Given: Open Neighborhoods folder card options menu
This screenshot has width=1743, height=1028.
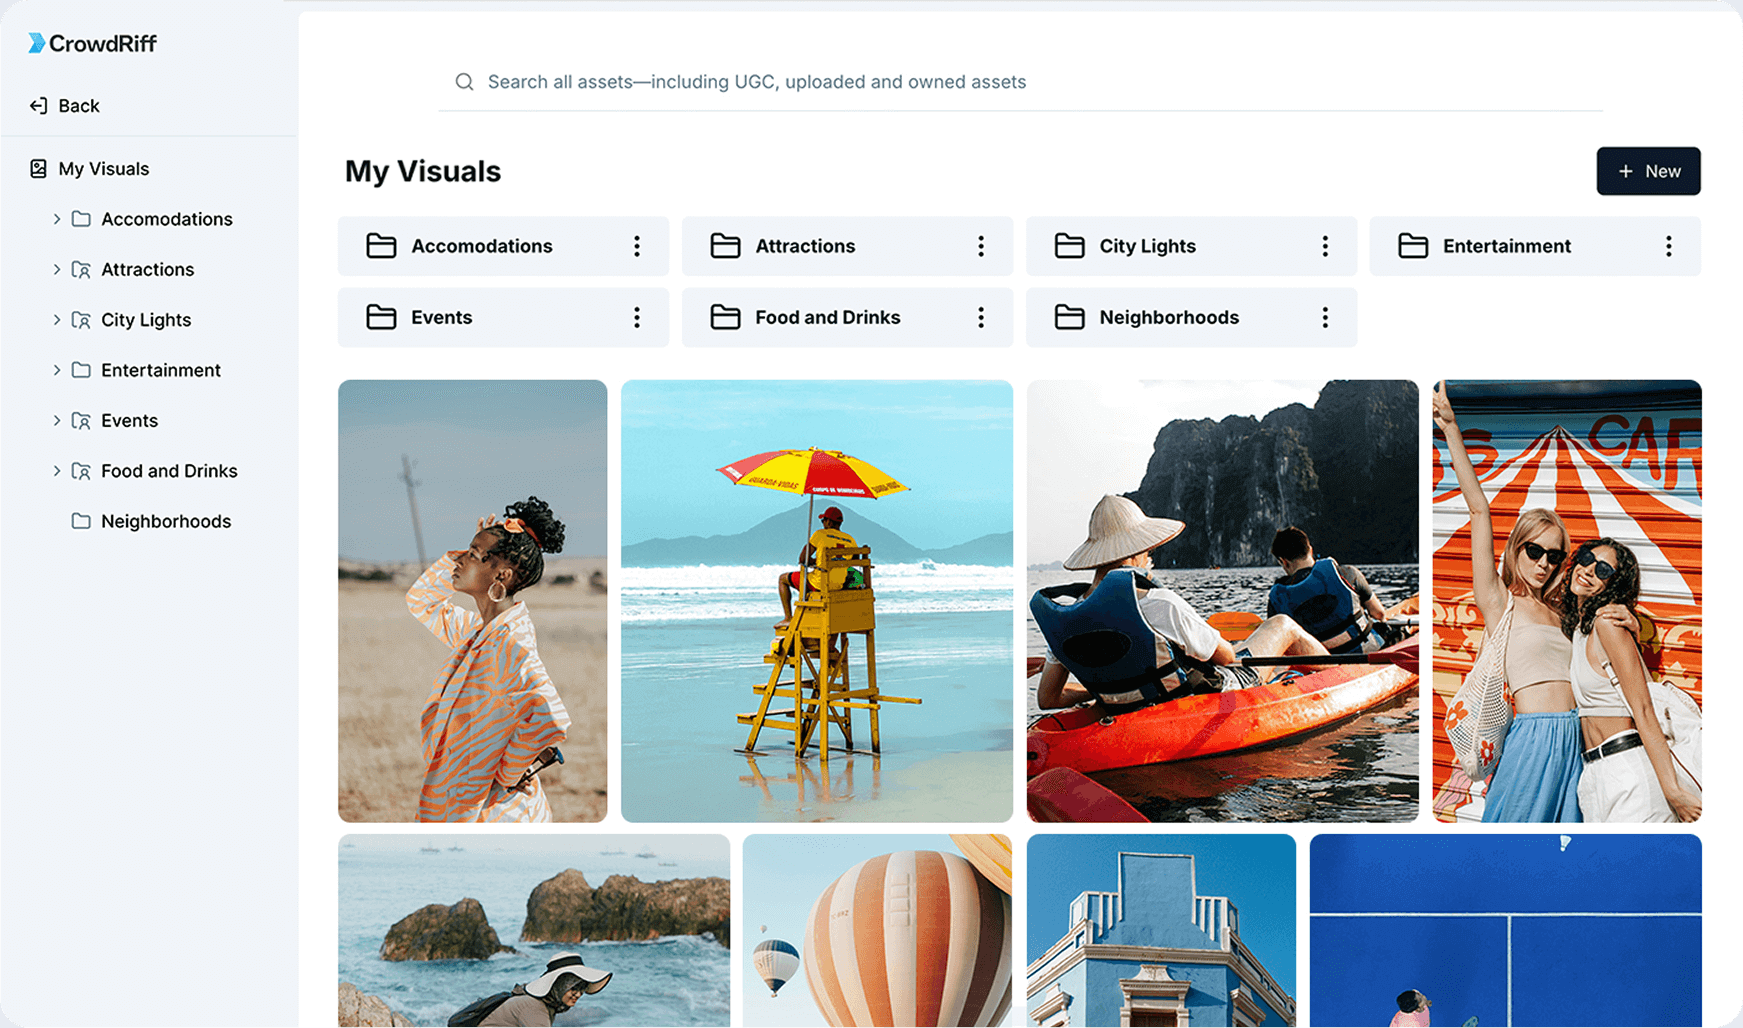Looking at the screenshot, I should [1325, 317].
